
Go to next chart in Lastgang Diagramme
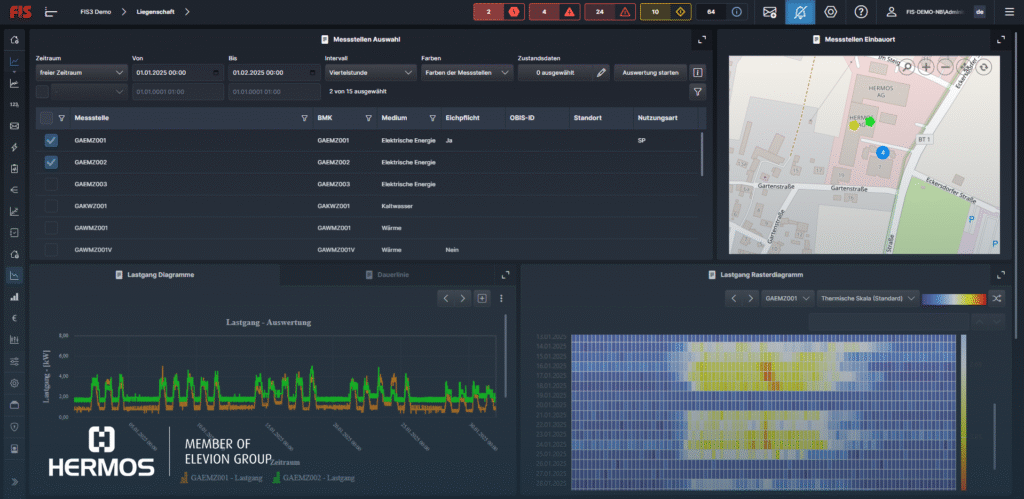(462, 298)
